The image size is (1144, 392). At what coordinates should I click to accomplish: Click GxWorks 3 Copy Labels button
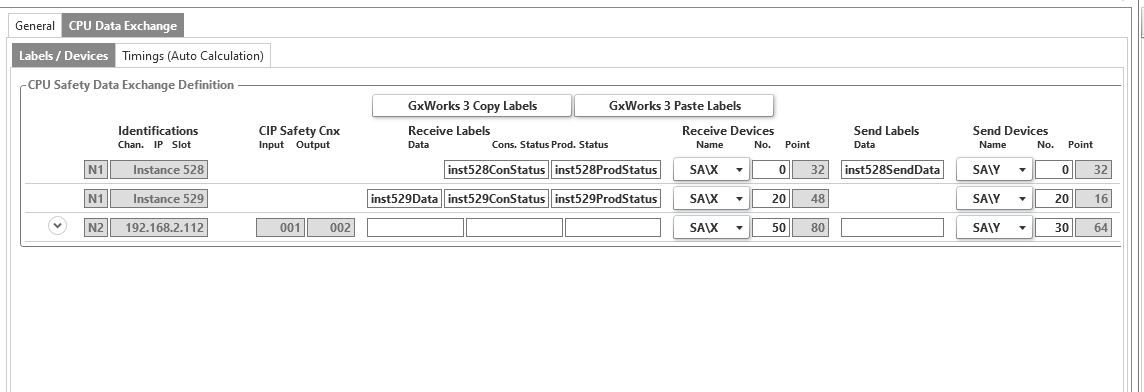[x=472, y=106]
